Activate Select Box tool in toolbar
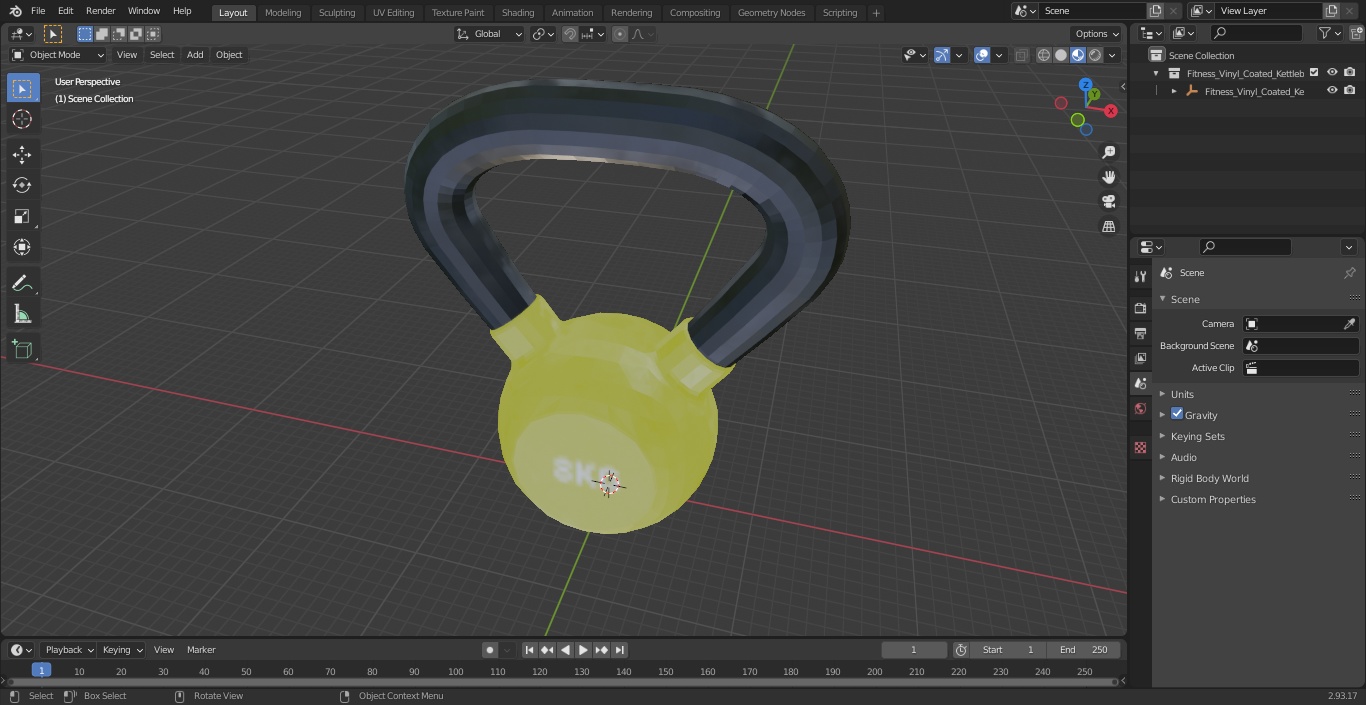The image size is (1366, 705). click(x=22, y=88)
